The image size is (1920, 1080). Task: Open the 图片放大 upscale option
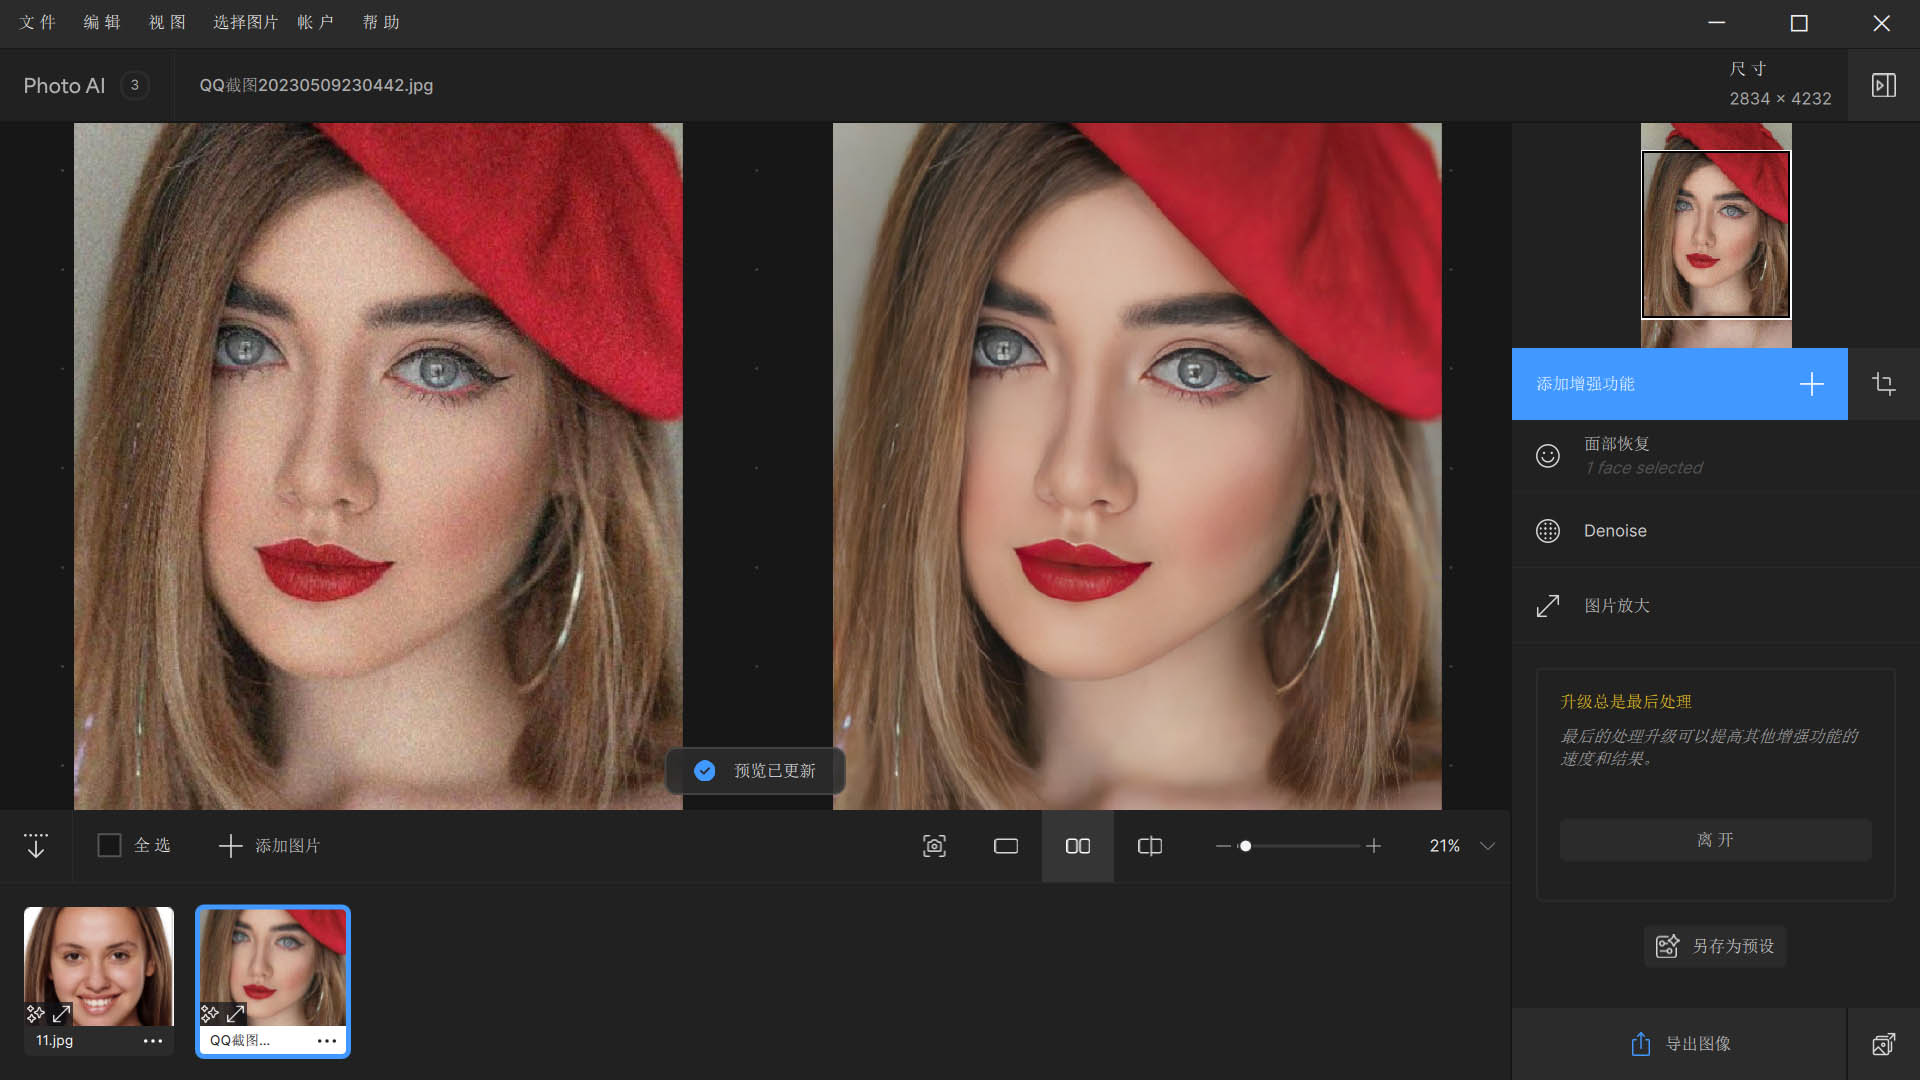point(1716,606)
